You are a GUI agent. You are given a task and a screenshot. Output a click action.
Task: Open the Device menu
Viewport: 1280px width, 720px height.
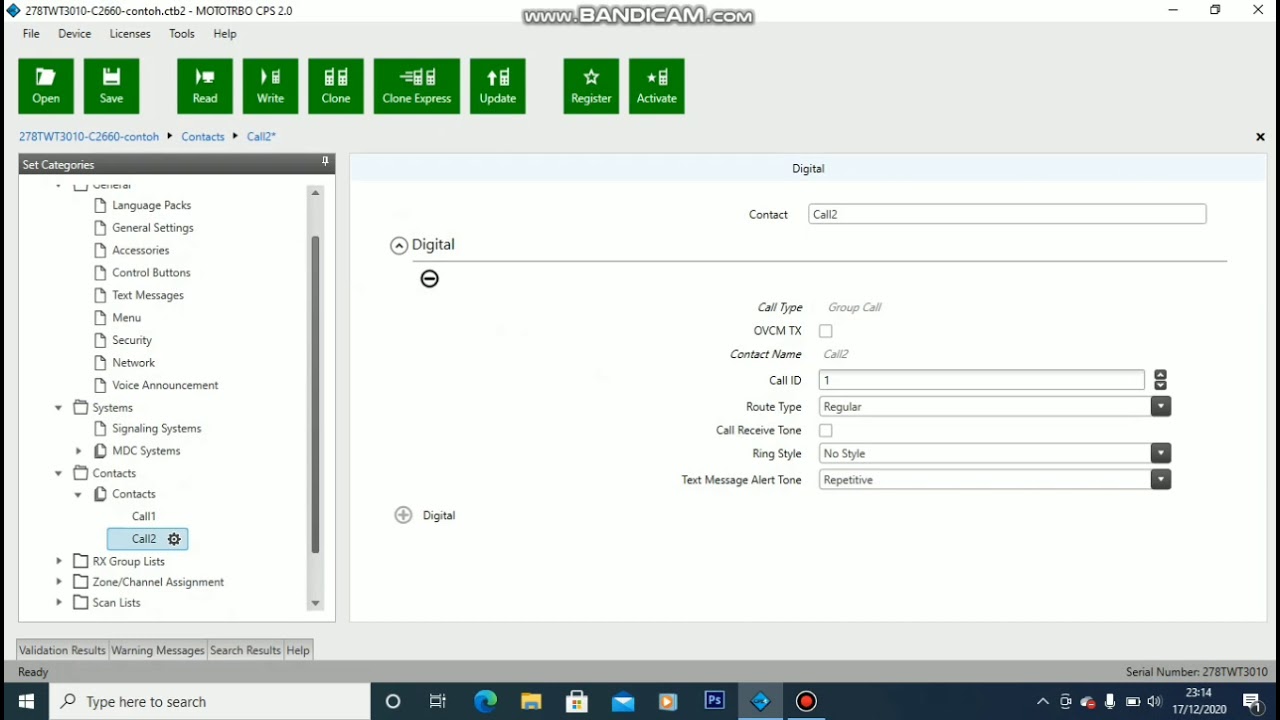pos(75,34)
